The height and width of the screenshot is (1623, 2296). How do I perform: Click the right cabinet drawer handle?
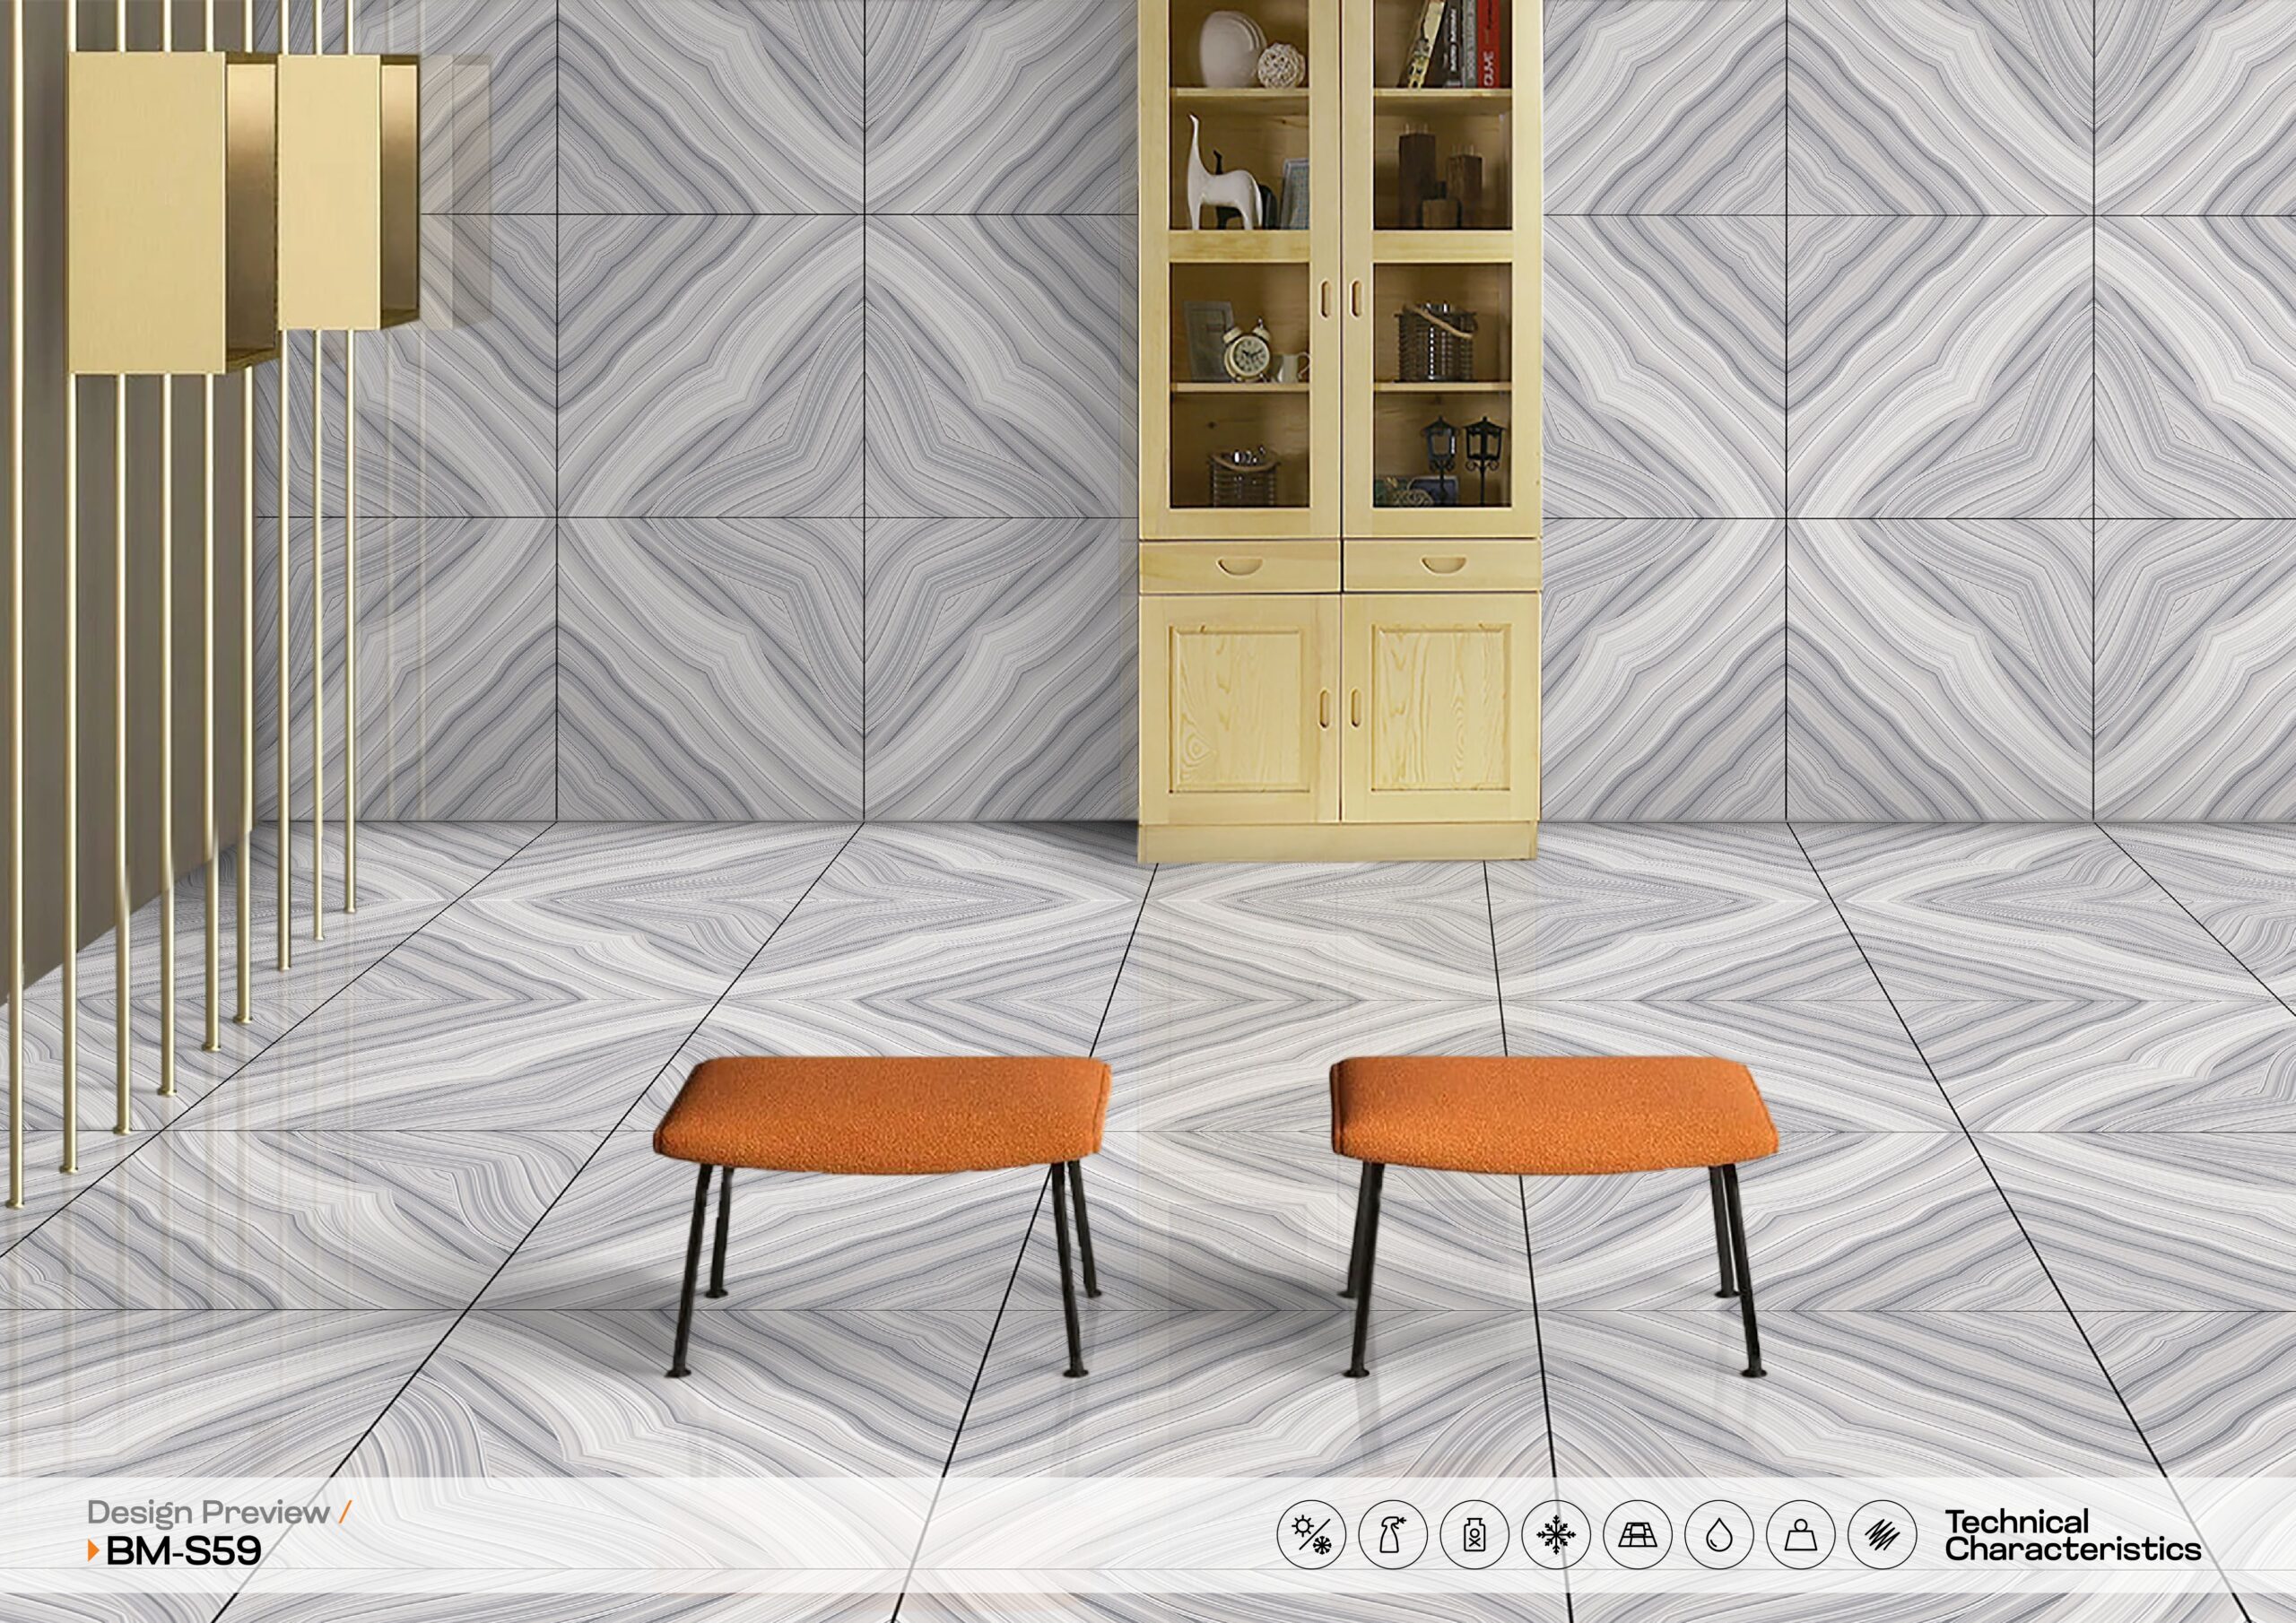(1443, 566)
